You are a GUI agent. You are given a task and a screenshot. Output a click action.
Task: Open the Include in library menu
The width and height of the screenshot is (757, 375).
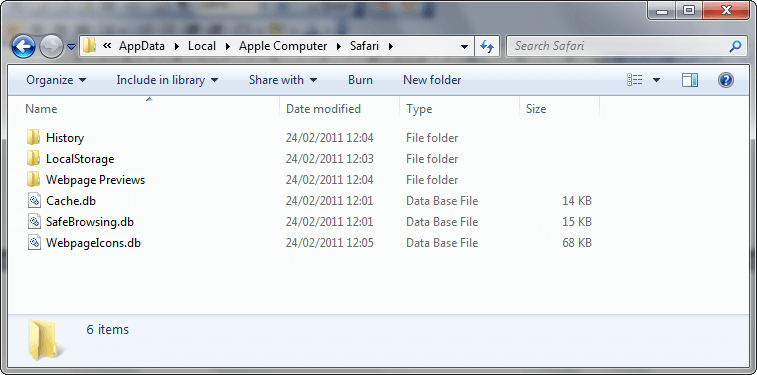click(x=167, y=80)
